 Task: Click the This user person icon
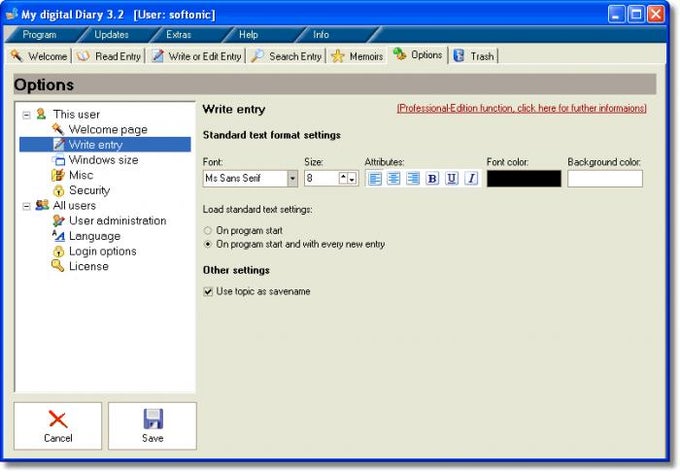[x=41, y=114]
